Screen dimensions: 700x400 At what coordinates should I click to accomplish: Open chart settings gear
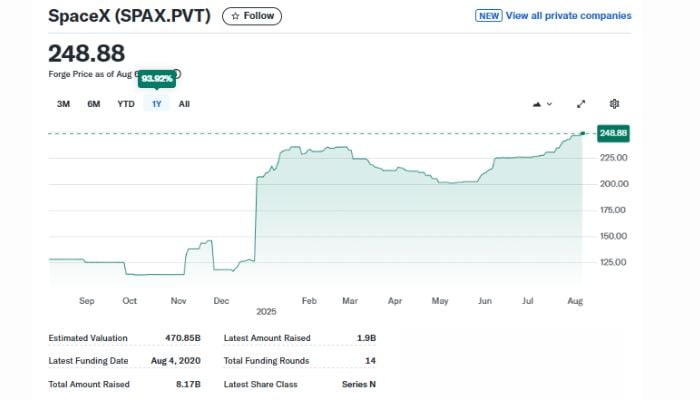click(x=614, y=104)
